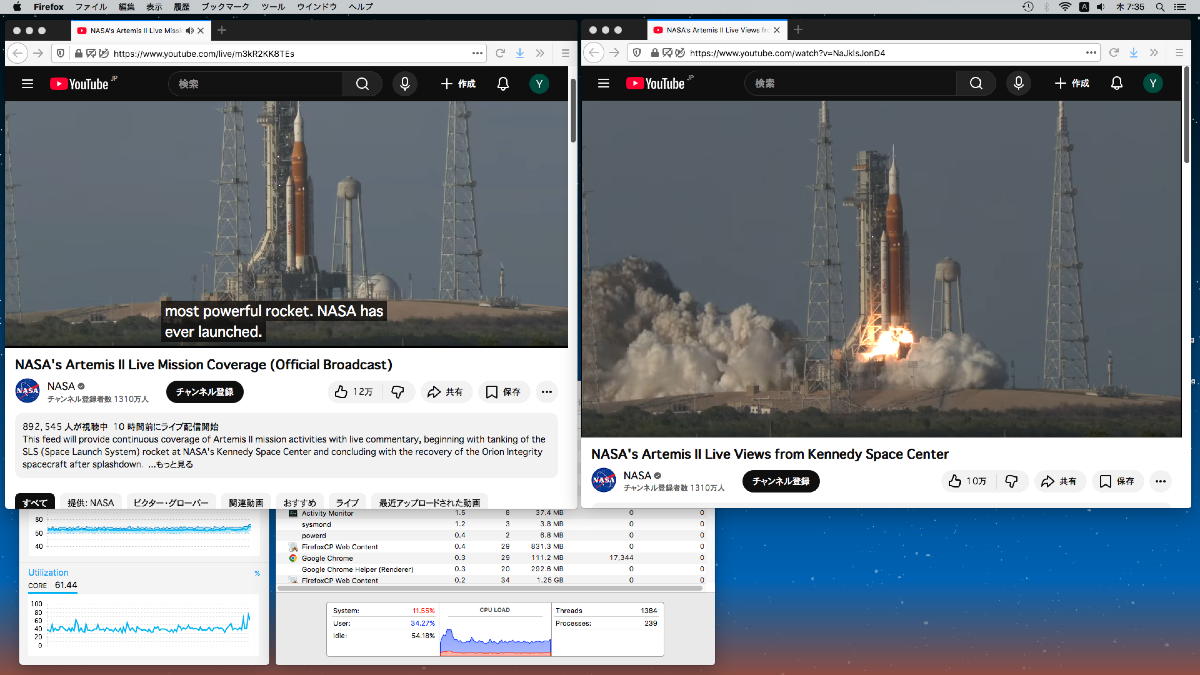Expand toolbar overflow chevrons in right window
The width and height of the screenshot is (1200, 675).
(x=1152, y=52)
